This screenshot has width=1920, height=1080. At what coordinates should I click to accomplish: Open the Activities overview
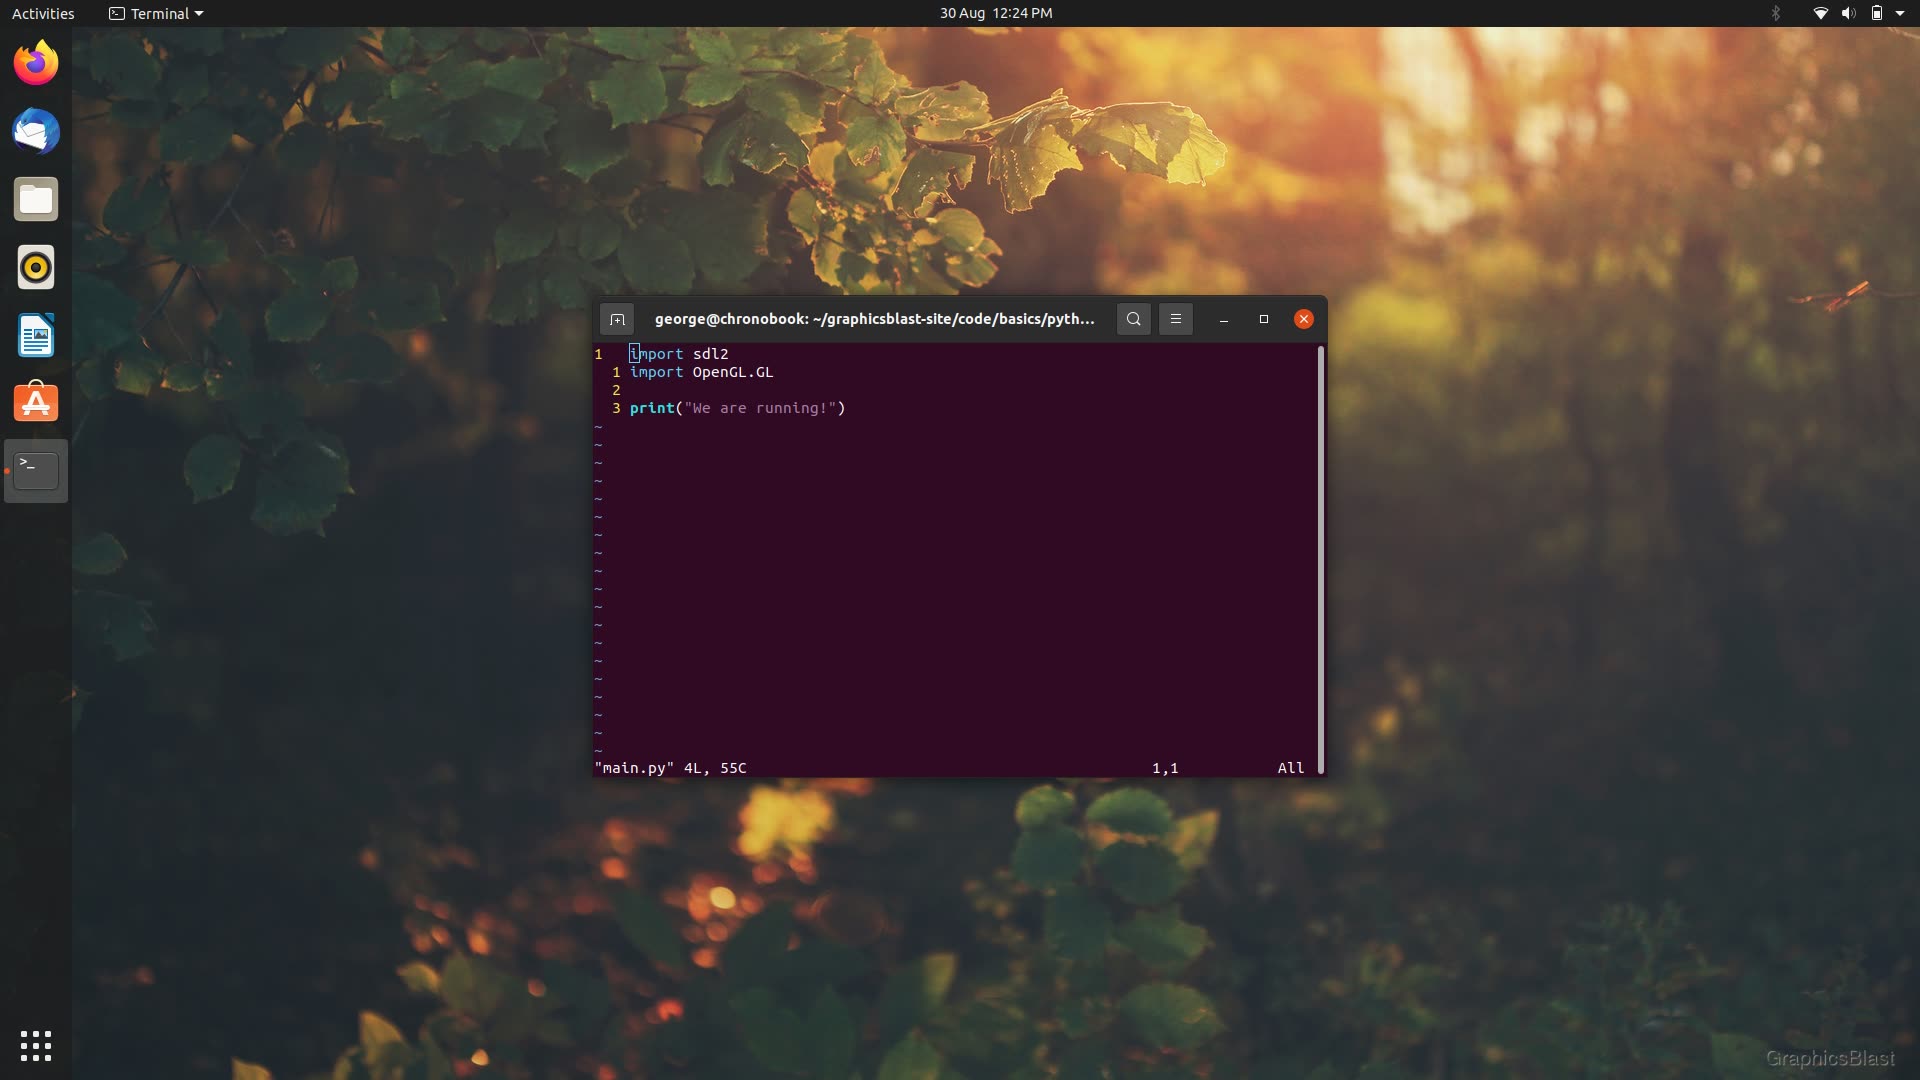click(x=43, y=13)
